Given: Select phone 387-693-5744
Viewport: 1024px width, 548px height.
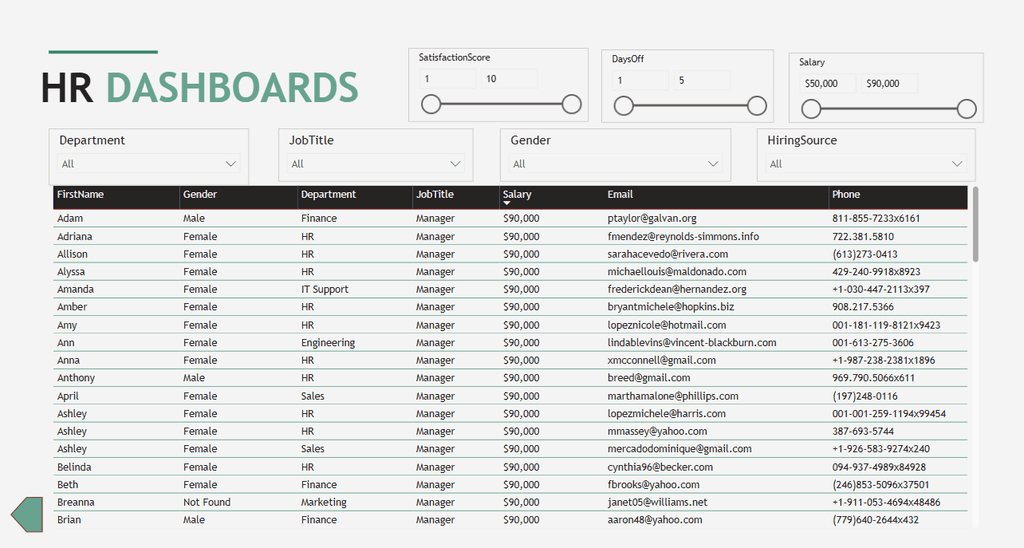Looking at the screenshot, I should [863, 432].
